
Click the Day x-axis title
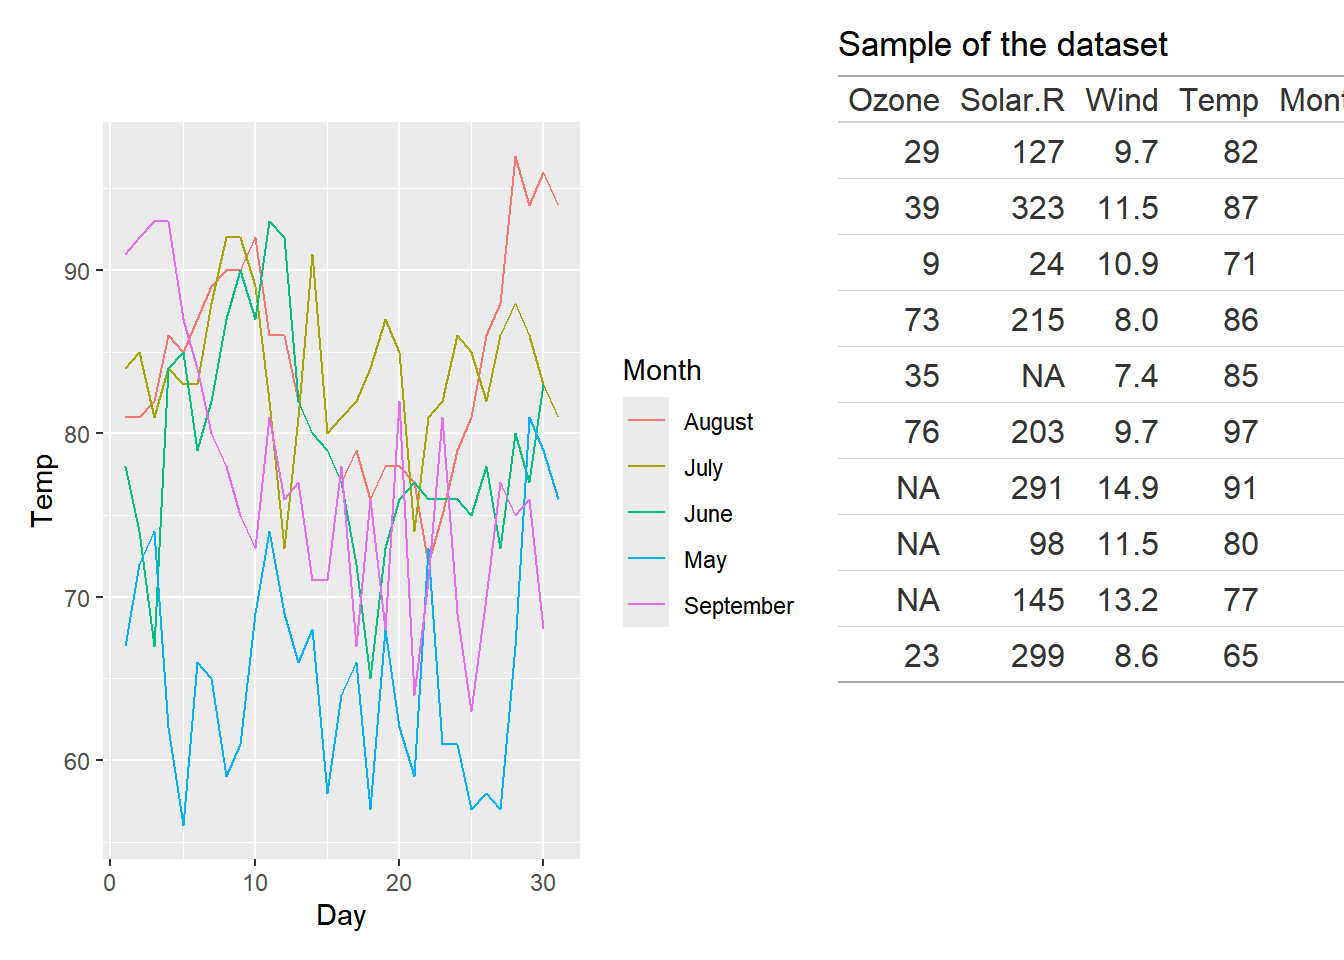coord(341,915)
